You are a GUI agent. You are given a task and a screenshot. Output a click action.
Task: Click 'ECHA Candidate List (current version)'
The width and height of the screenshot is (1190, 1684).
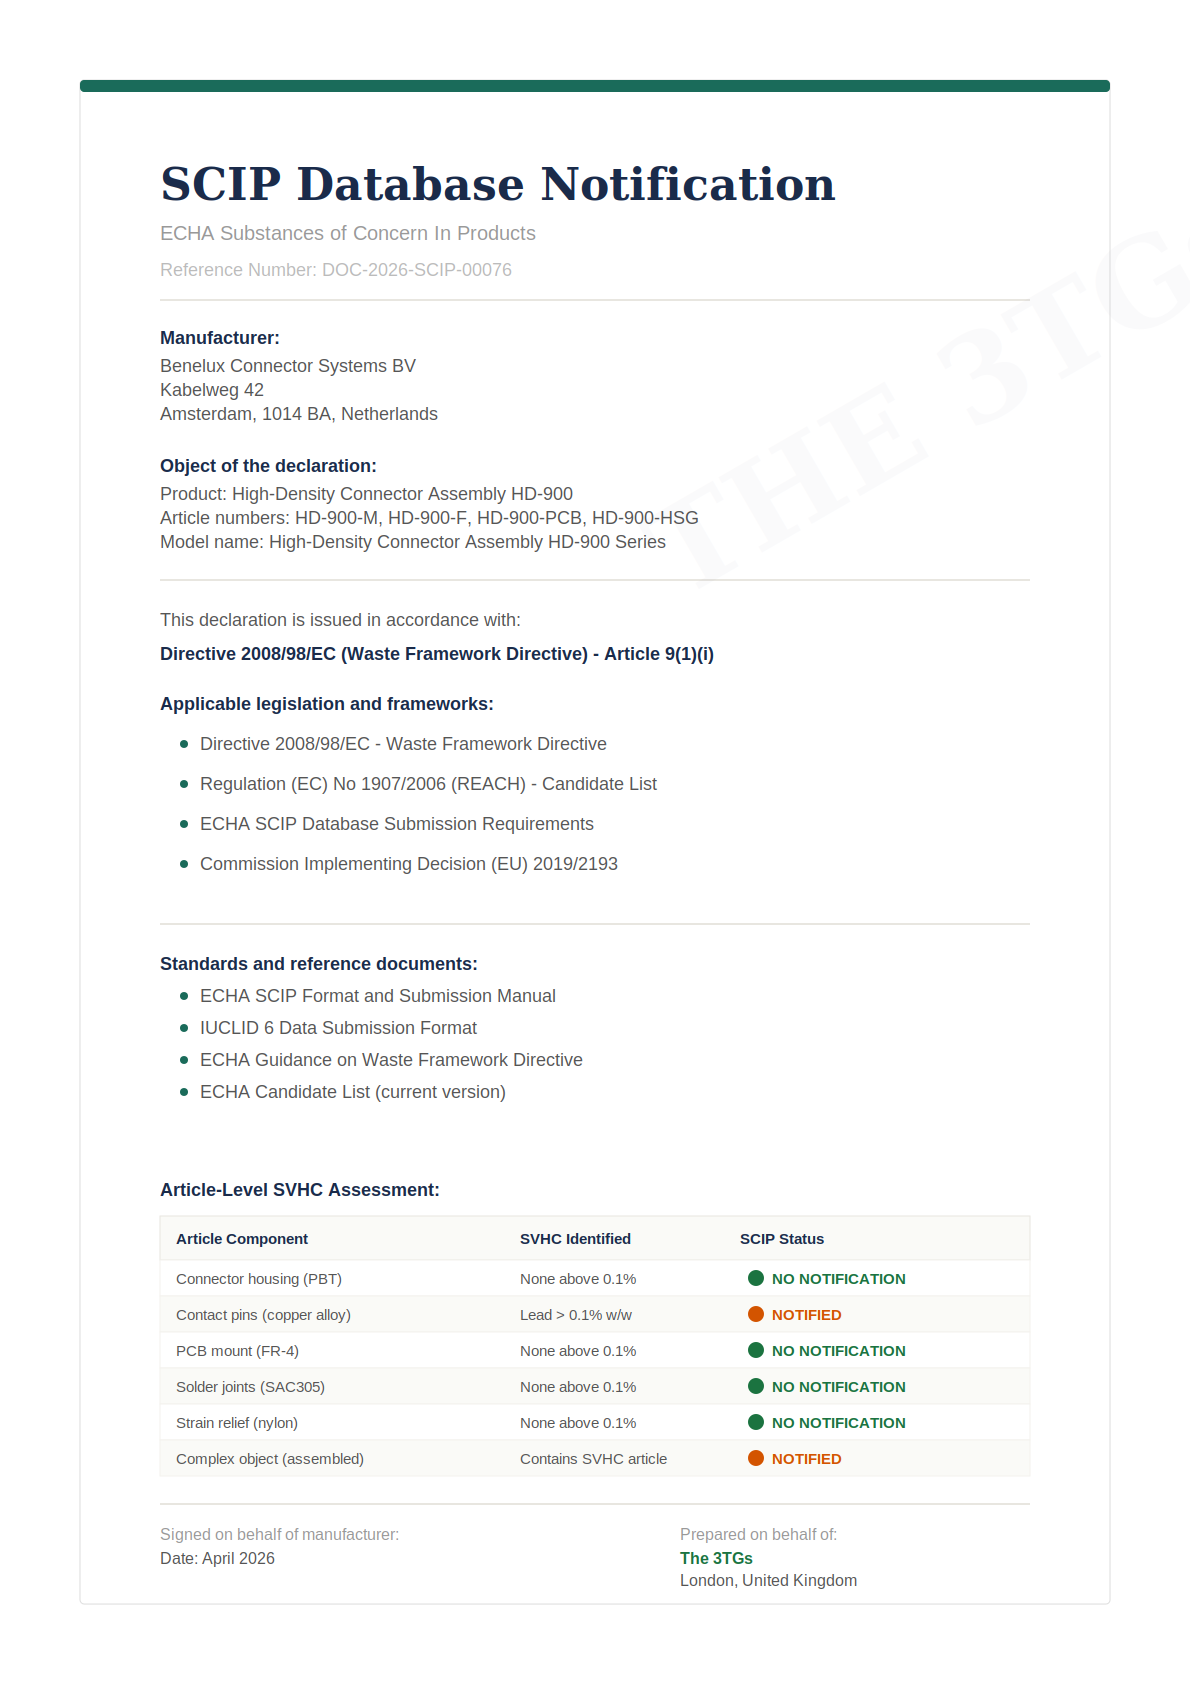point(353,1092)
